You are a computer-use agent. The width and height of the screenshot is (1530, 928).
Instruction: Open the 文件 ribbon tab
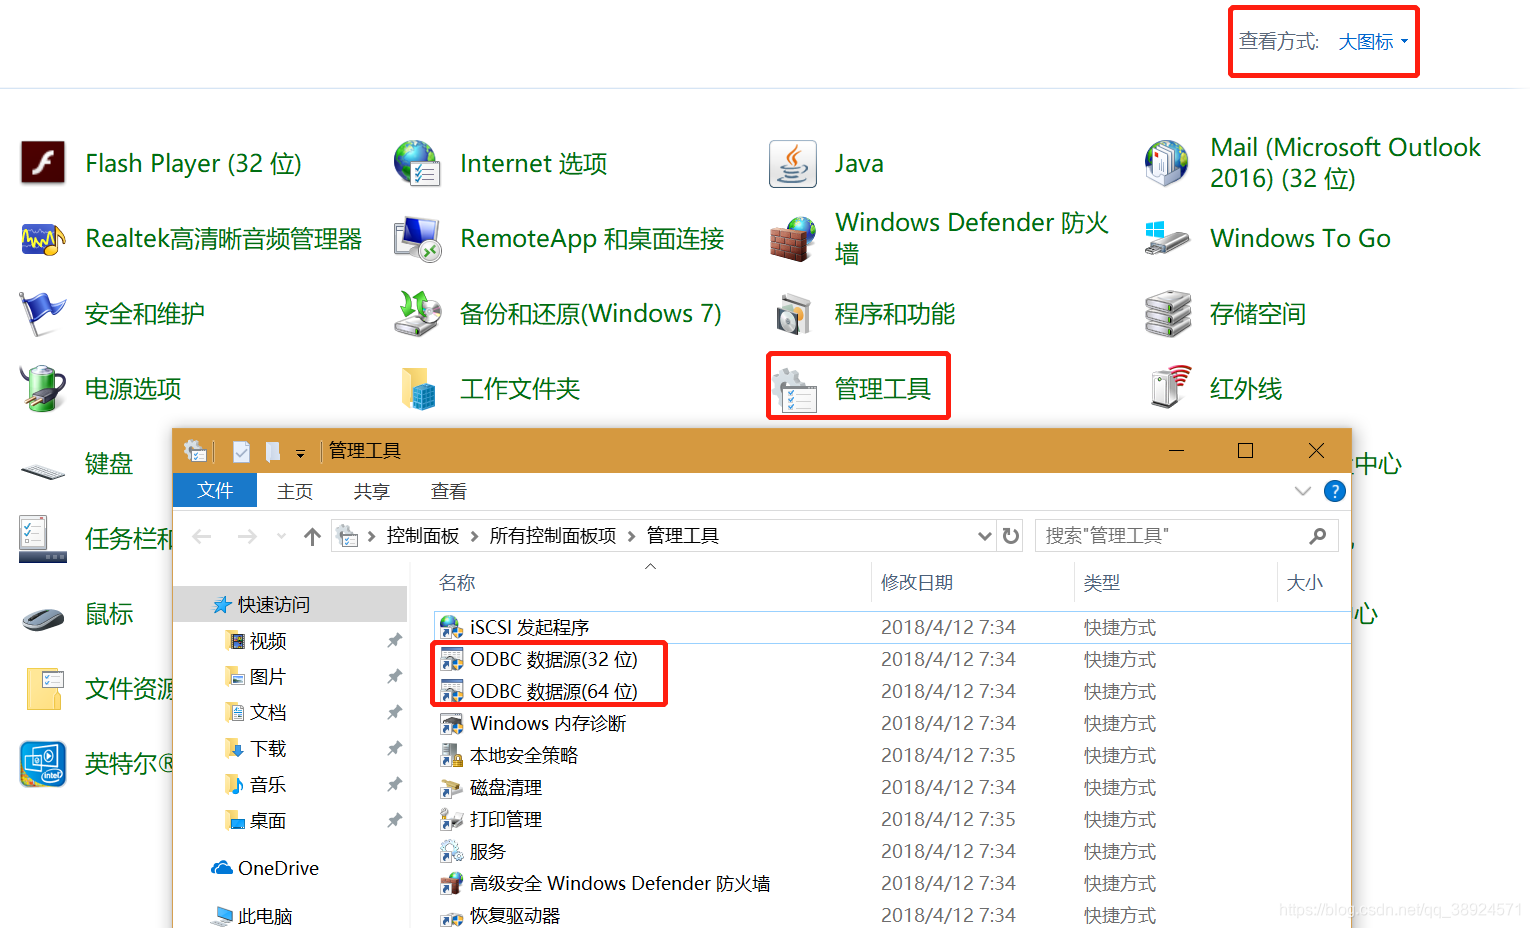coord(215,490)
